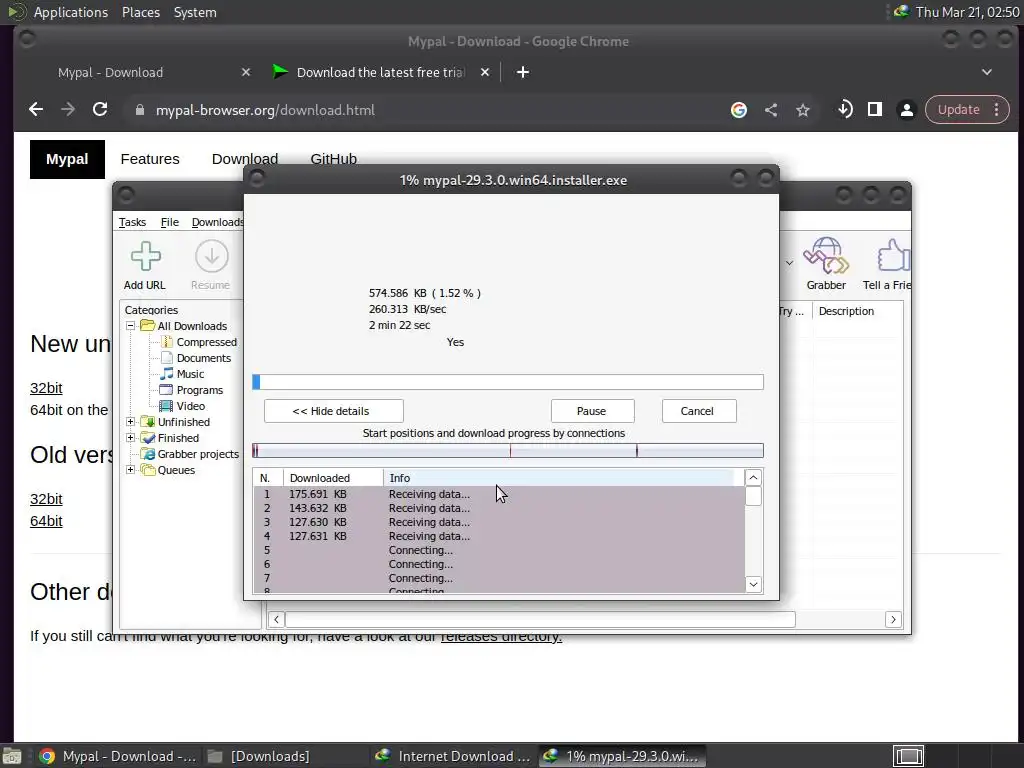This screenshot has width=1024, height=768.
Task: Click the Google icon in address bar
Action: [x=739, y=110]
